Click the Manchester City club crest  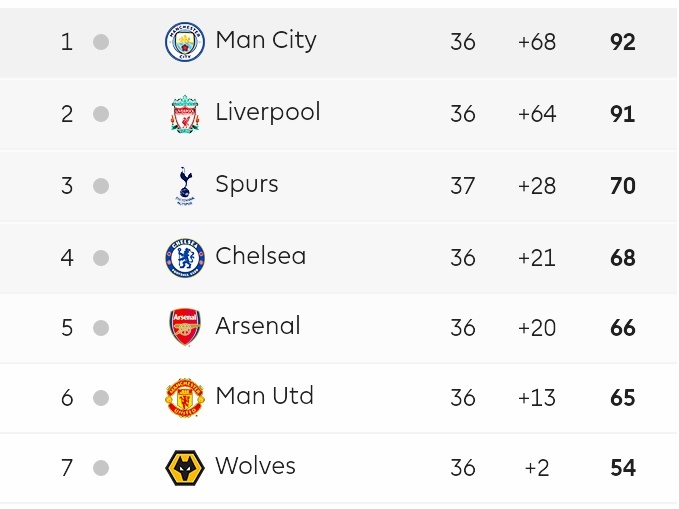coord(184,42)
